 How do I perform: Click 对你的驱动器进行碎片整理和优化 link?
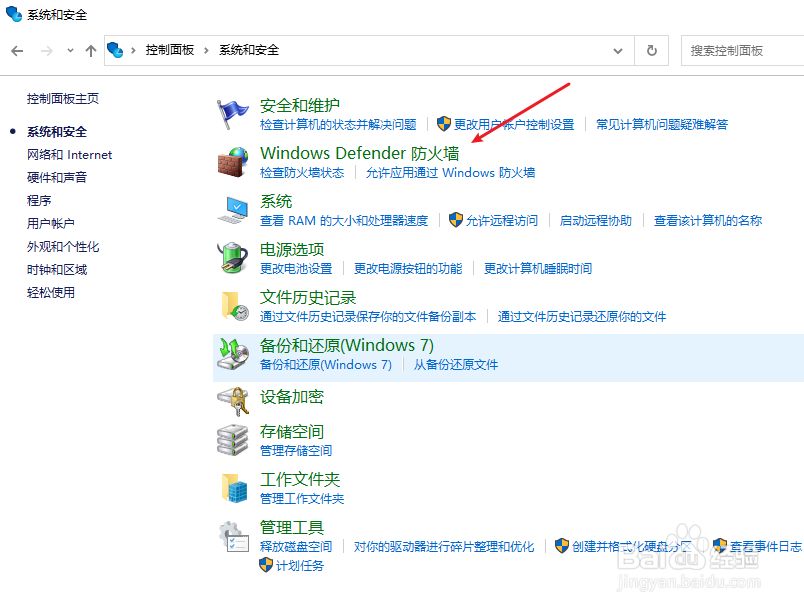click(444, 547)
